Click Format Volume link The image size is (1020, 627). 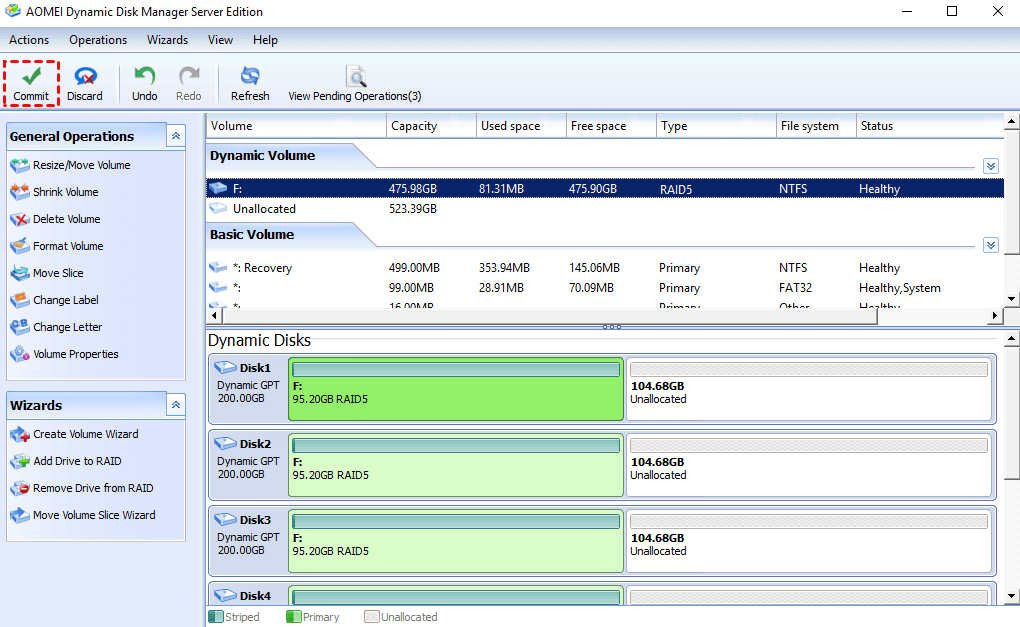(68, 246)
